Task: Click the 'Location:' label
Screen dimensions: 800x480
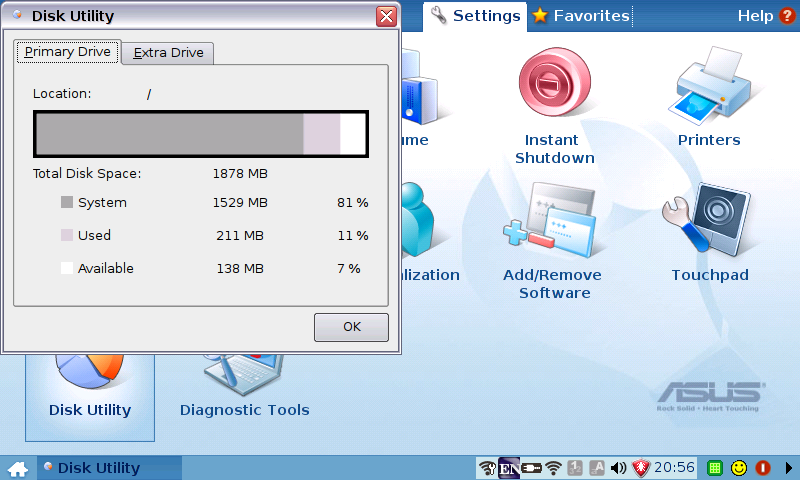Action: [x=62, y=94]
